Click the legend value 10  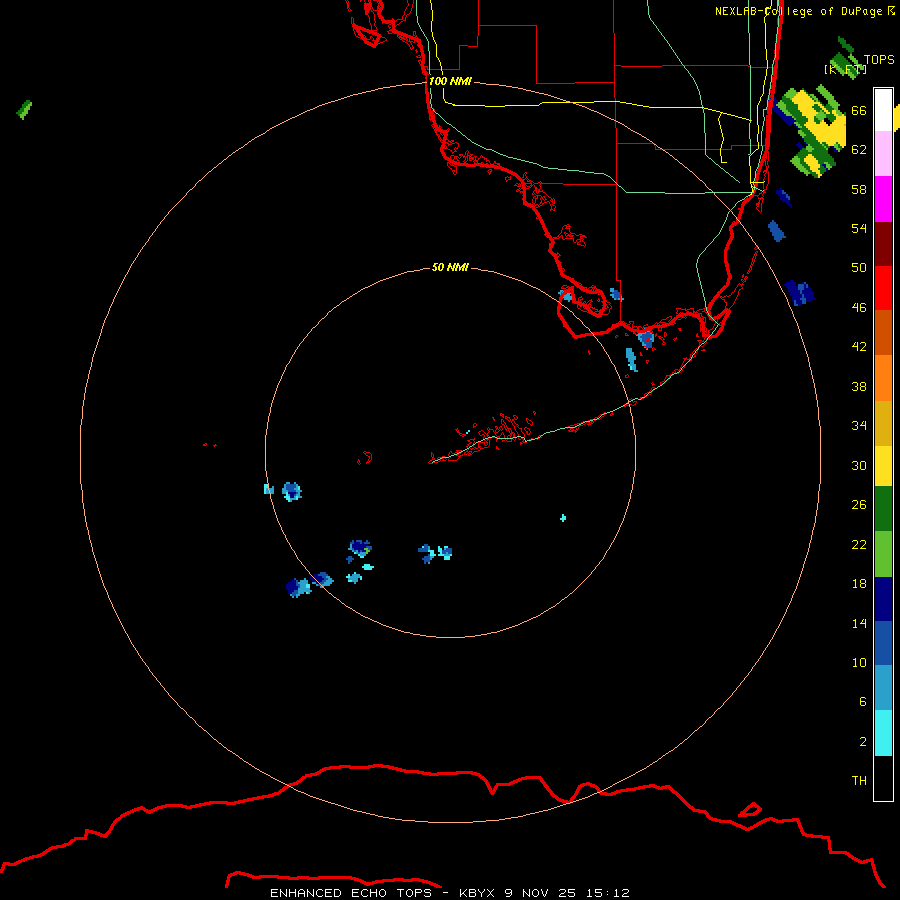click(x=859, y=662)
